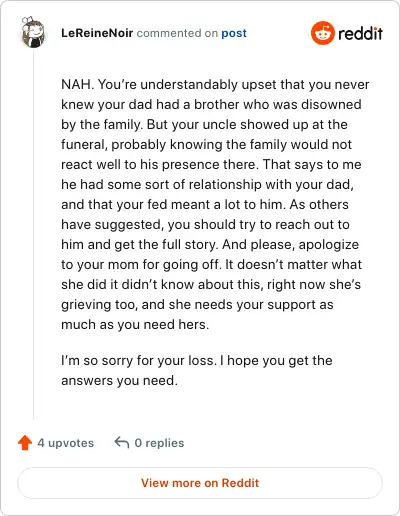Click the line starting "knew your dad had"
This screenshot has height=516, width=400.
click(211, 104)
